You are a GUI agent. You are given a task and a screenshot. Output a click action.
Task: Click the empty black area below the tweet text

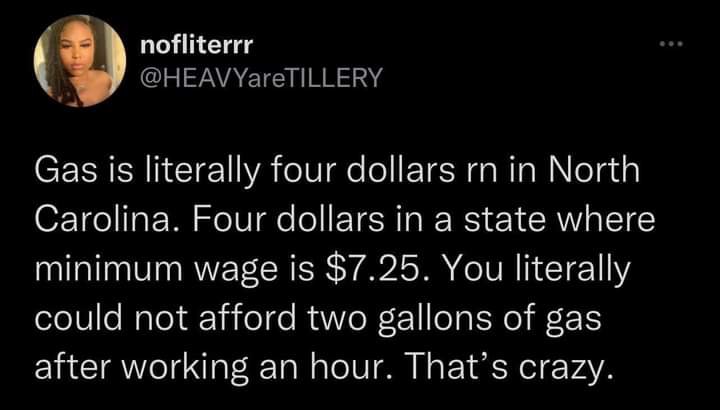coord(360,396)
